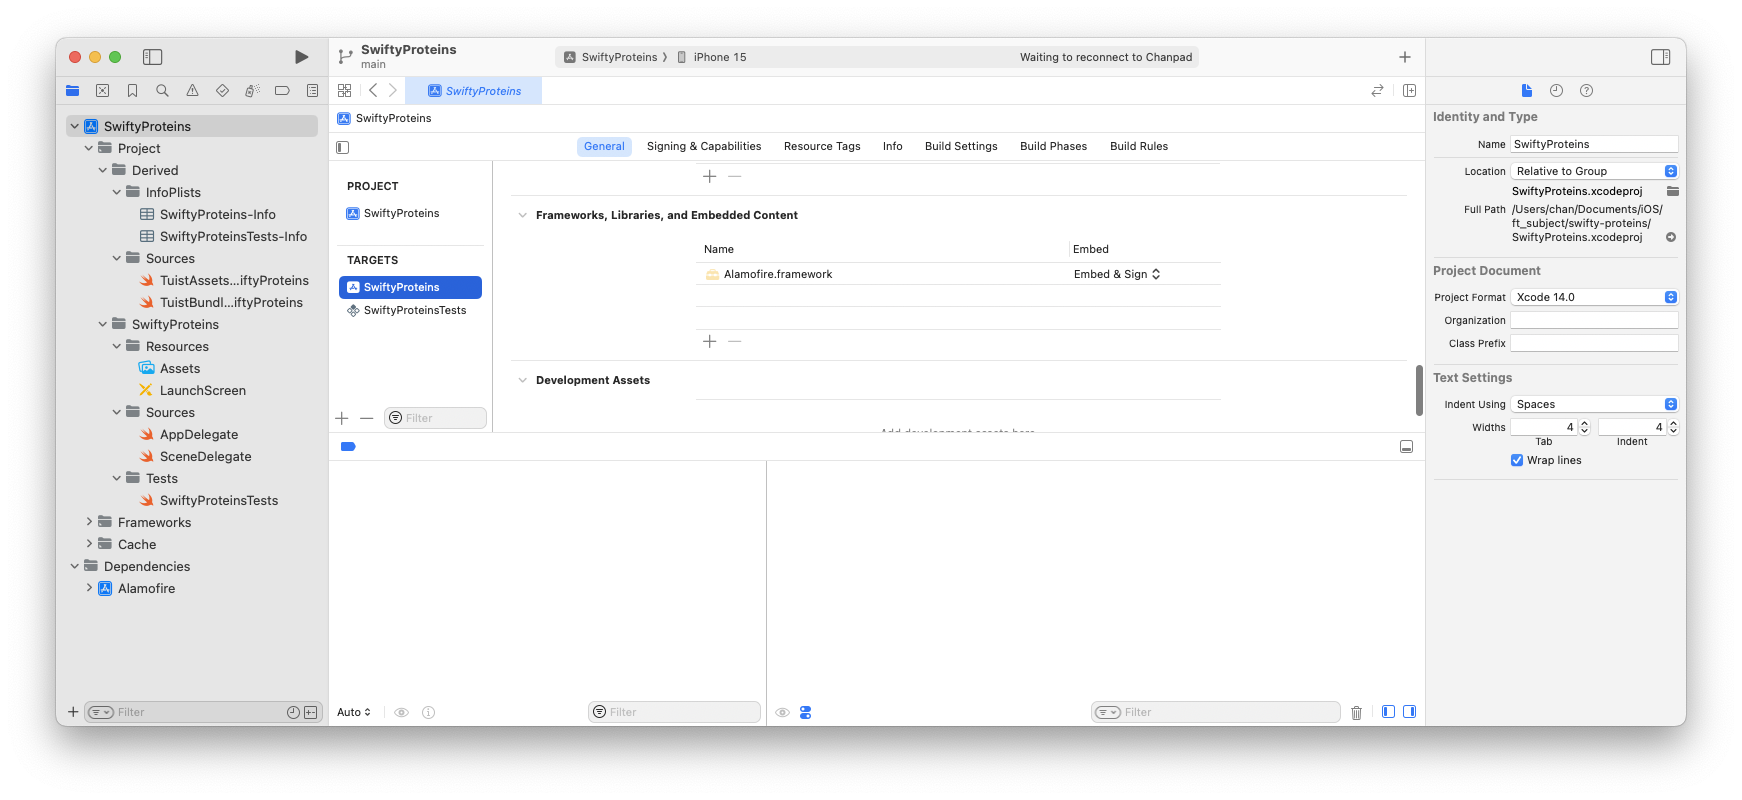Open the Auto variables scope dropdown

(354, 712)
